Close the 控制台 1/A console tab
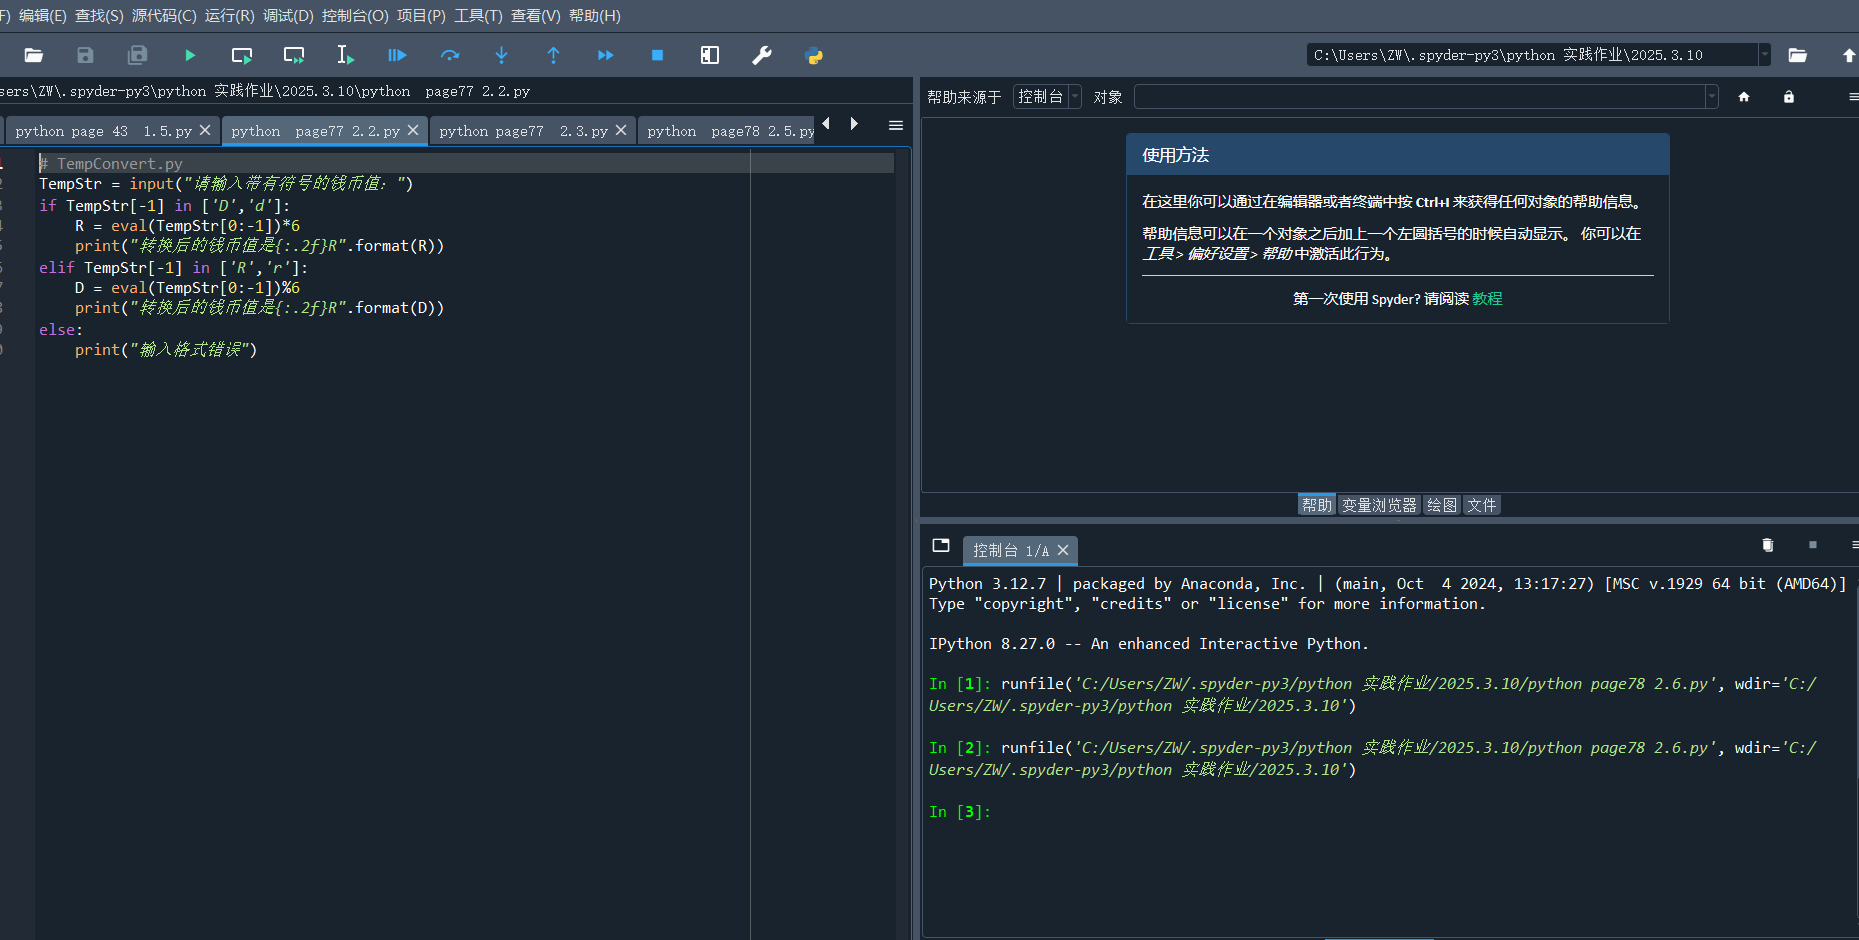1859x940 pixels. point(1063,550)
